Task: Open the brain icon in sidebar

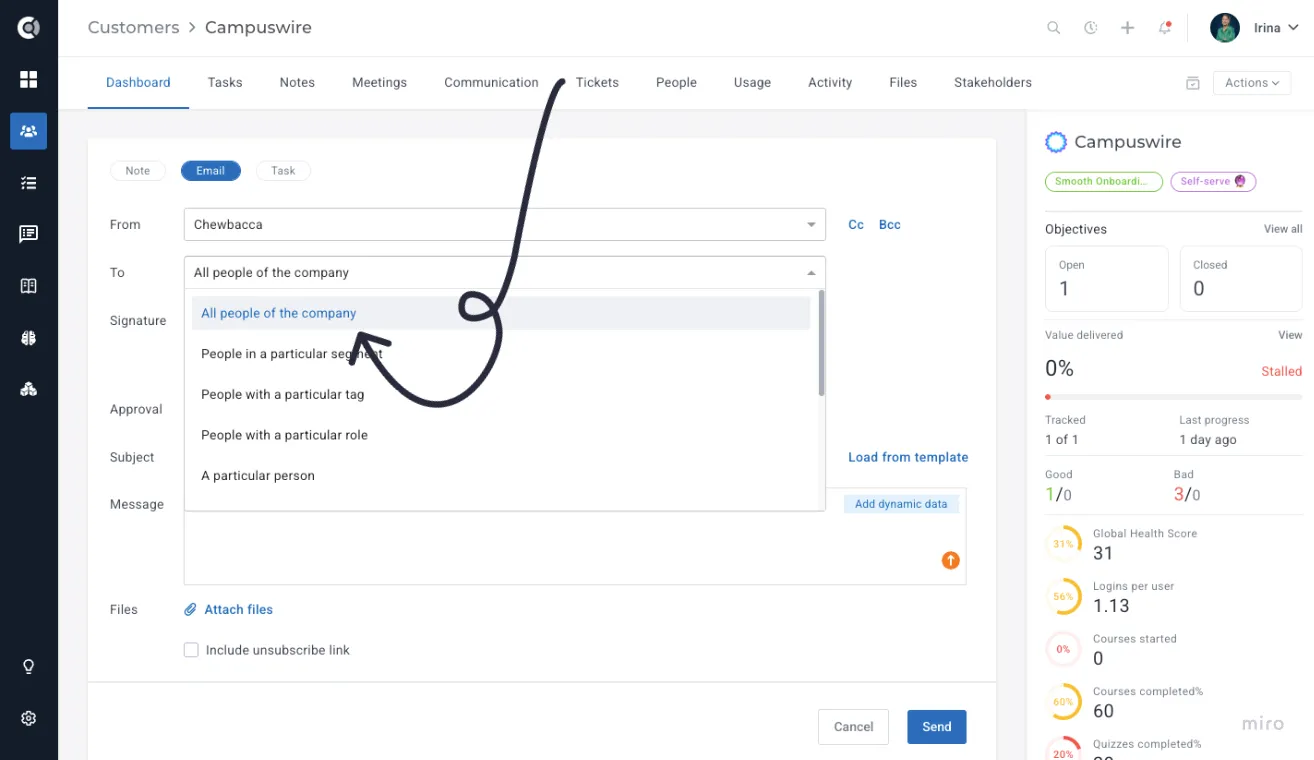Action: coord(28,338)
